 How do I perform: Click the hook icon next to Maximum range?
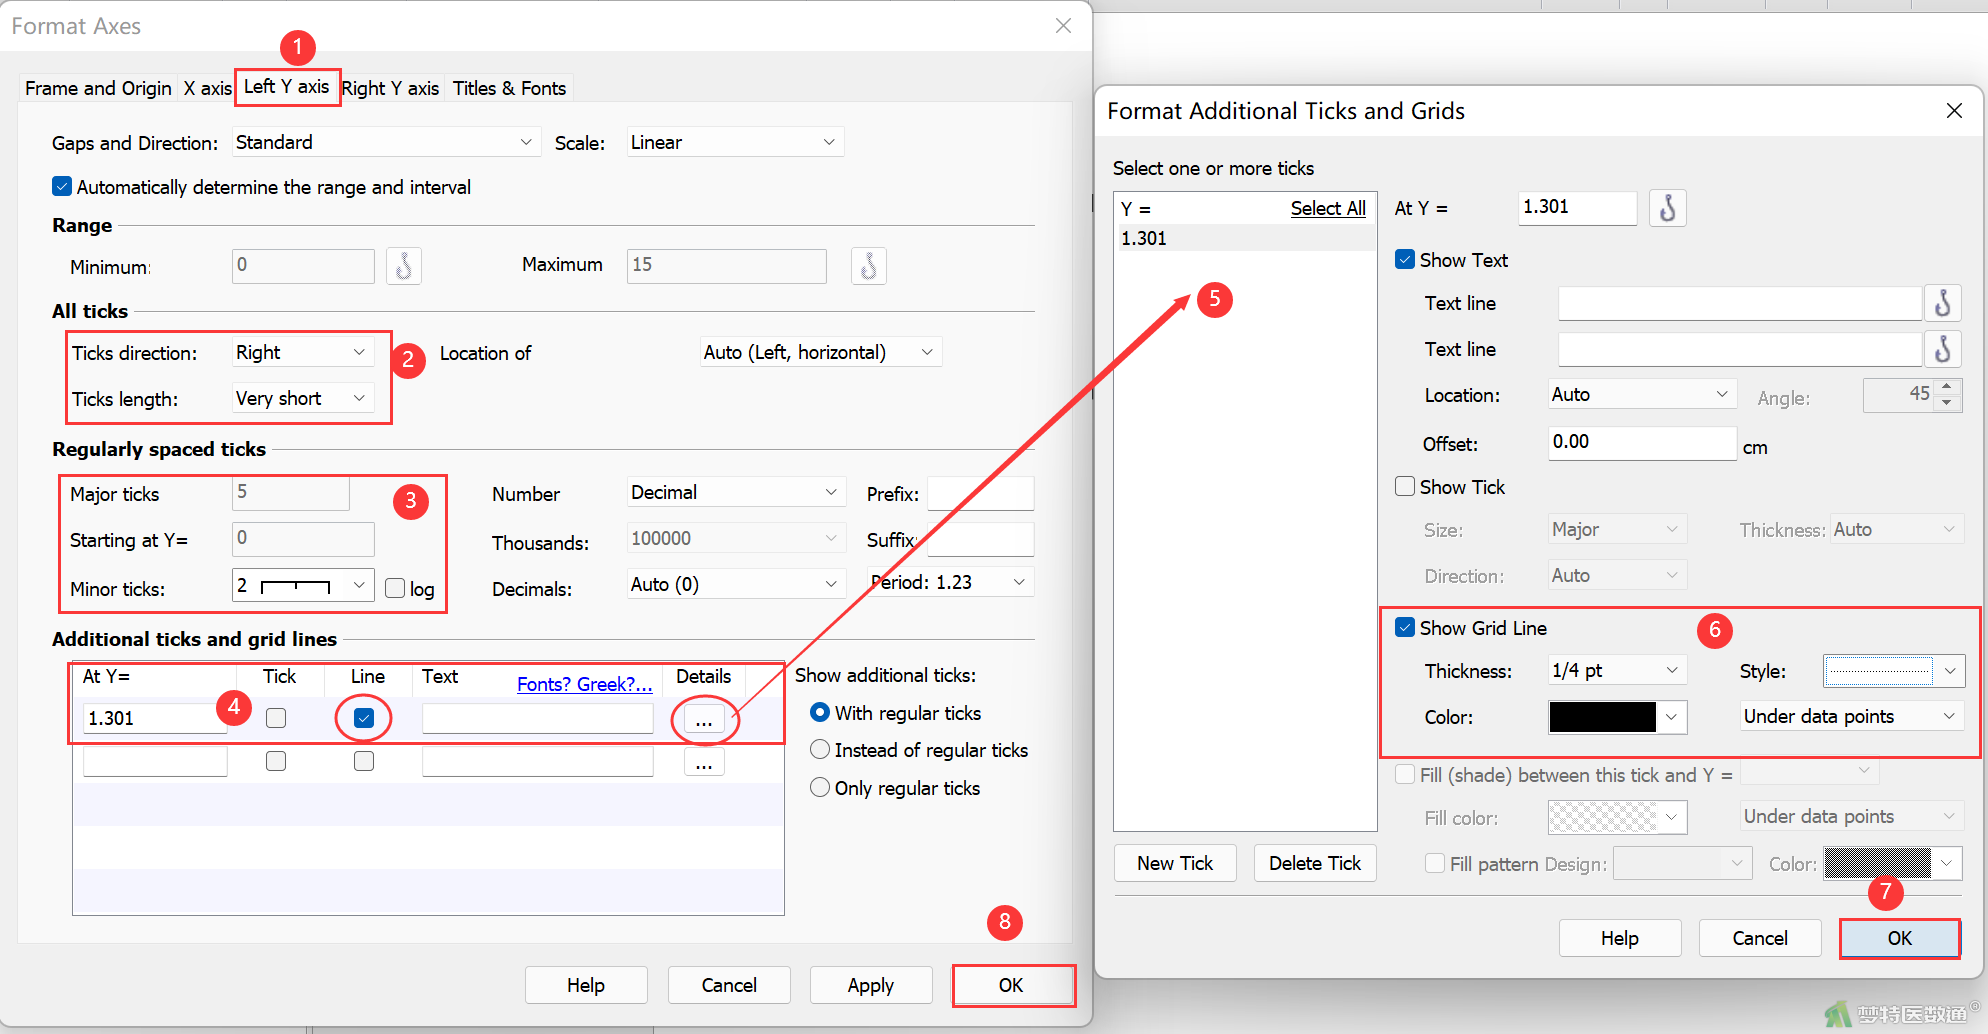(869, 266)
